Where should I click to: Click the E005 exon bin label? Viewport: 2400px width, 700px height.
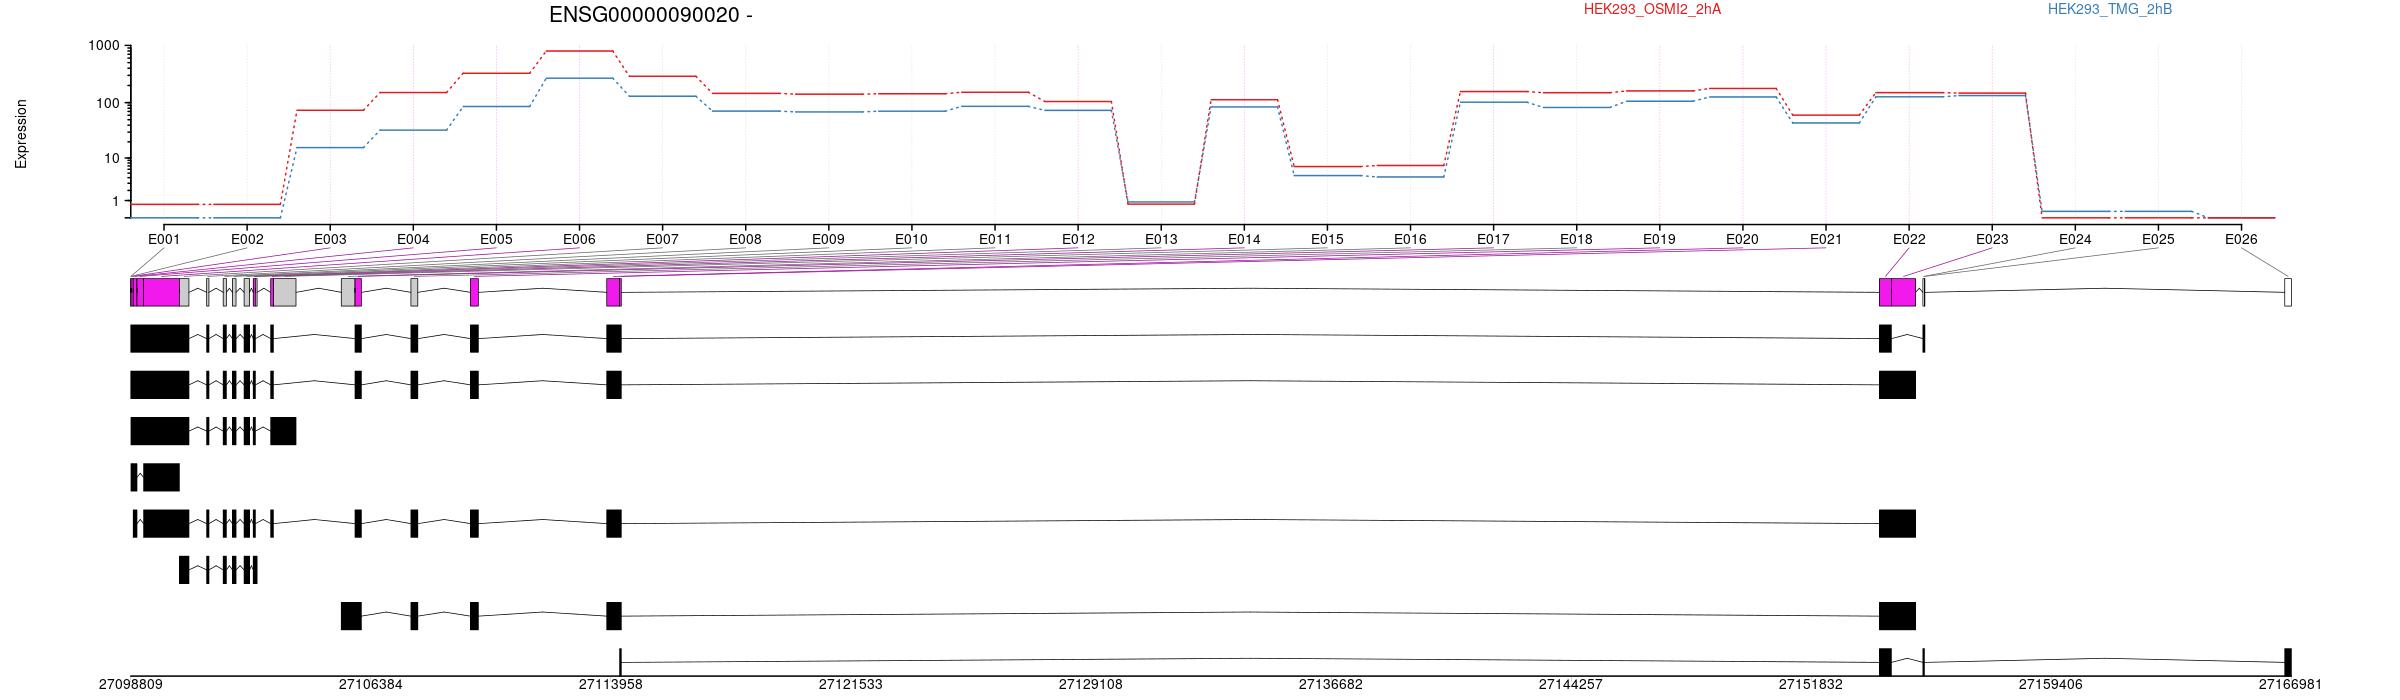[x=496, y=239]
